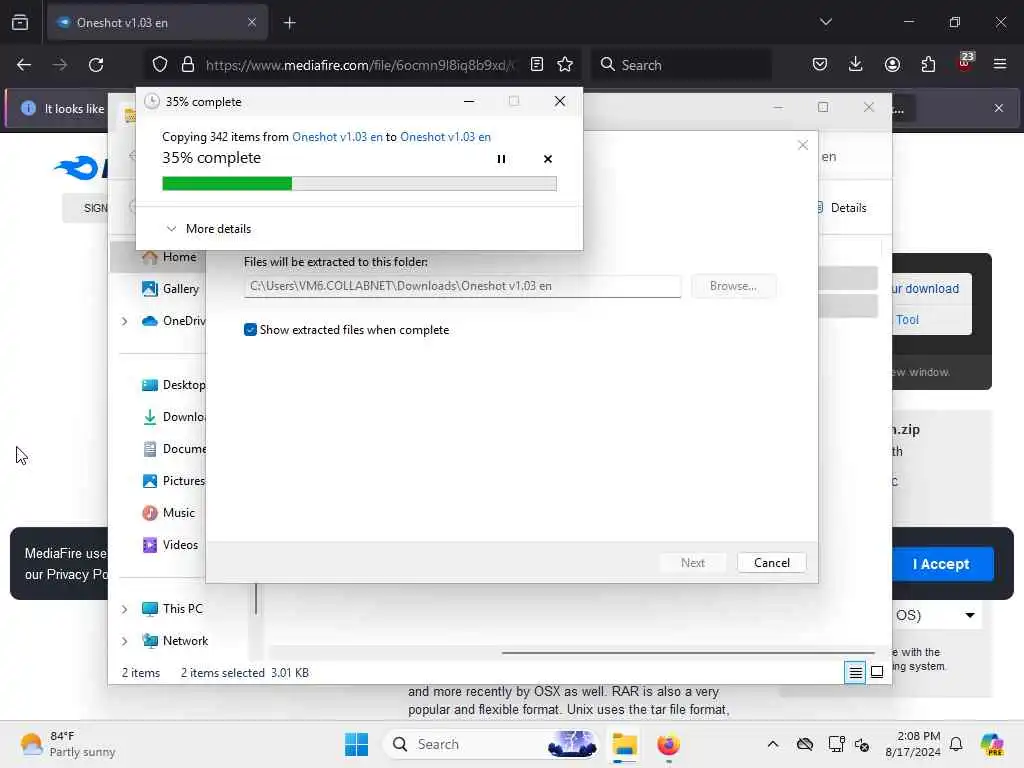Expand More details in copy dialog
Image resolution: width=1024 pixels, height=768 pixels.
[209, 229]
